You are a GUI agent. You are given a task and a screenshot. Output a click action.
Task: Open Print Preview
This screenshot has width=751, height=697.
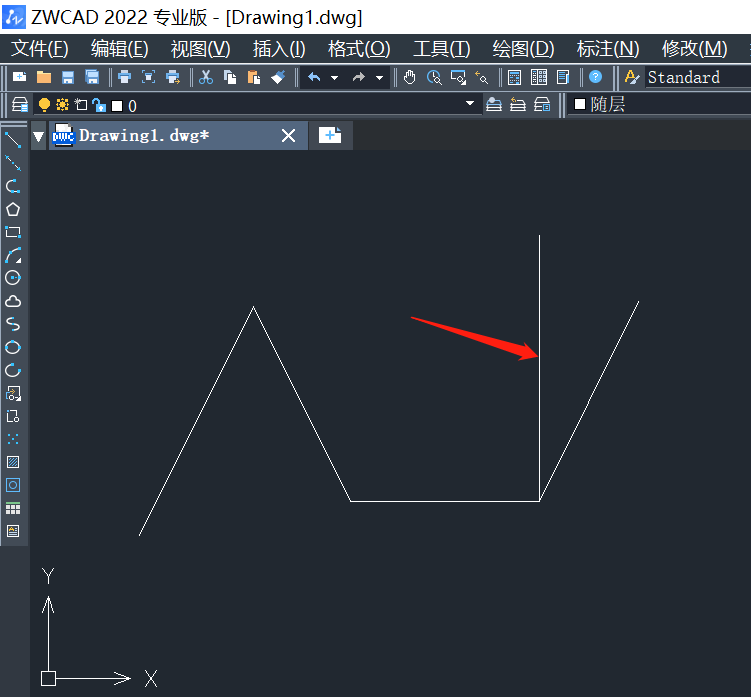click(148, 77)
